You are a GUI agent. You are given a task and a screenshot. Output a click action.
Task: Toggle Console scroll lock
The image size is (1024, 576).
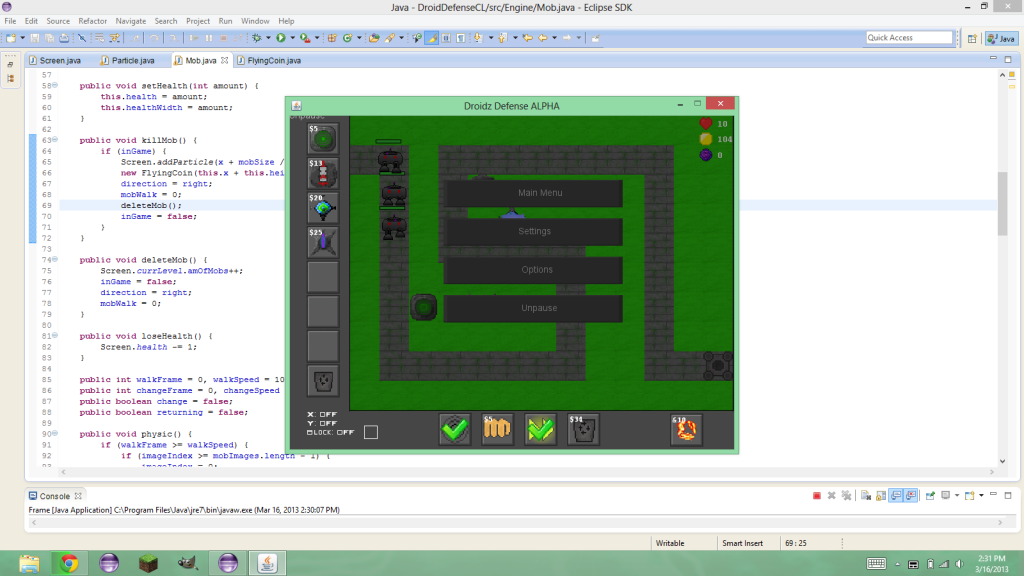(881, 496)
